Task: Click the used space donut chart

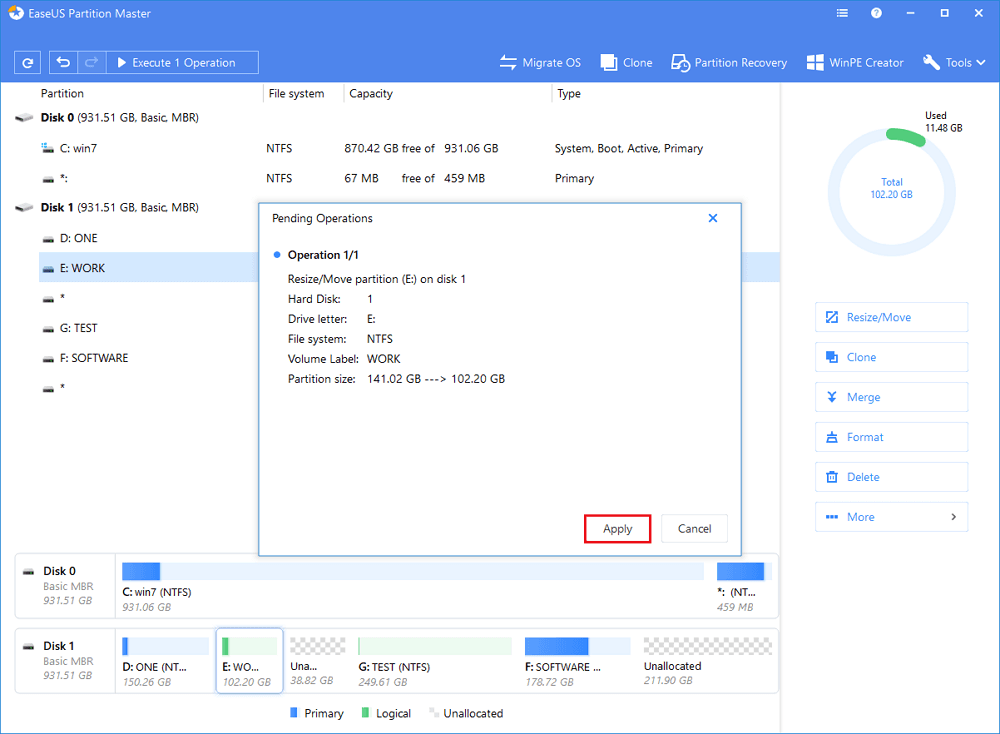Action: [891, 191]
